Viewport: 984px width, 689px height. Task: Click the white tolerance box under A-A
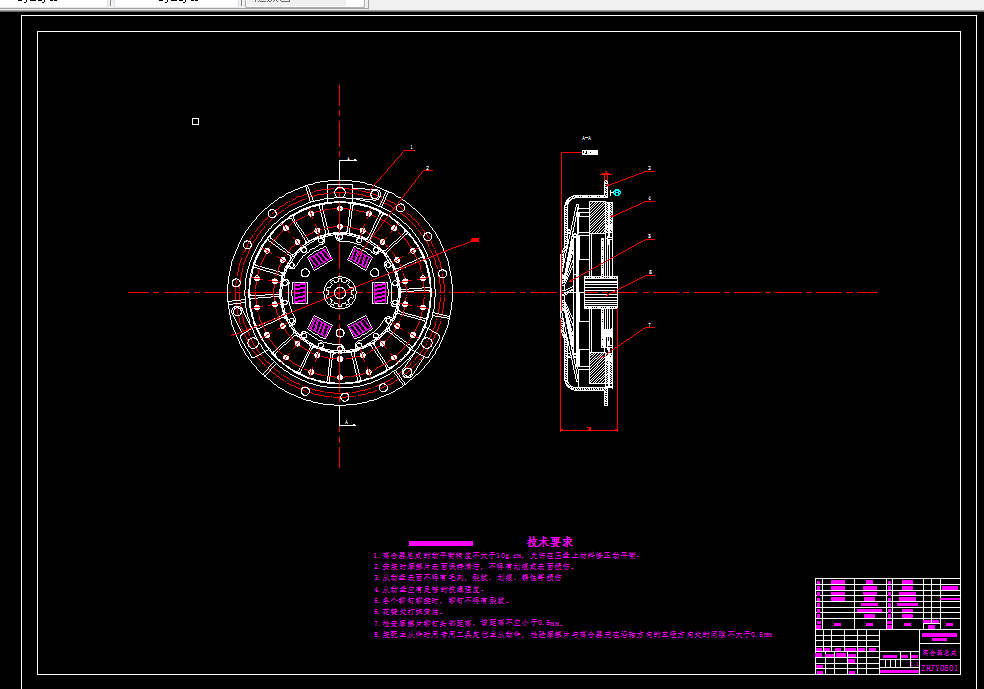(x=590, y=152)
